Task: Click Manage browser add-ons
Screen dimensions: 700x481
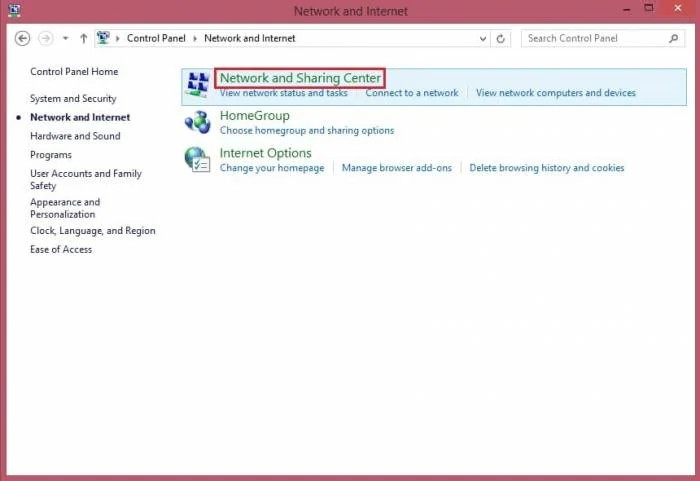Action: (396, 168)
